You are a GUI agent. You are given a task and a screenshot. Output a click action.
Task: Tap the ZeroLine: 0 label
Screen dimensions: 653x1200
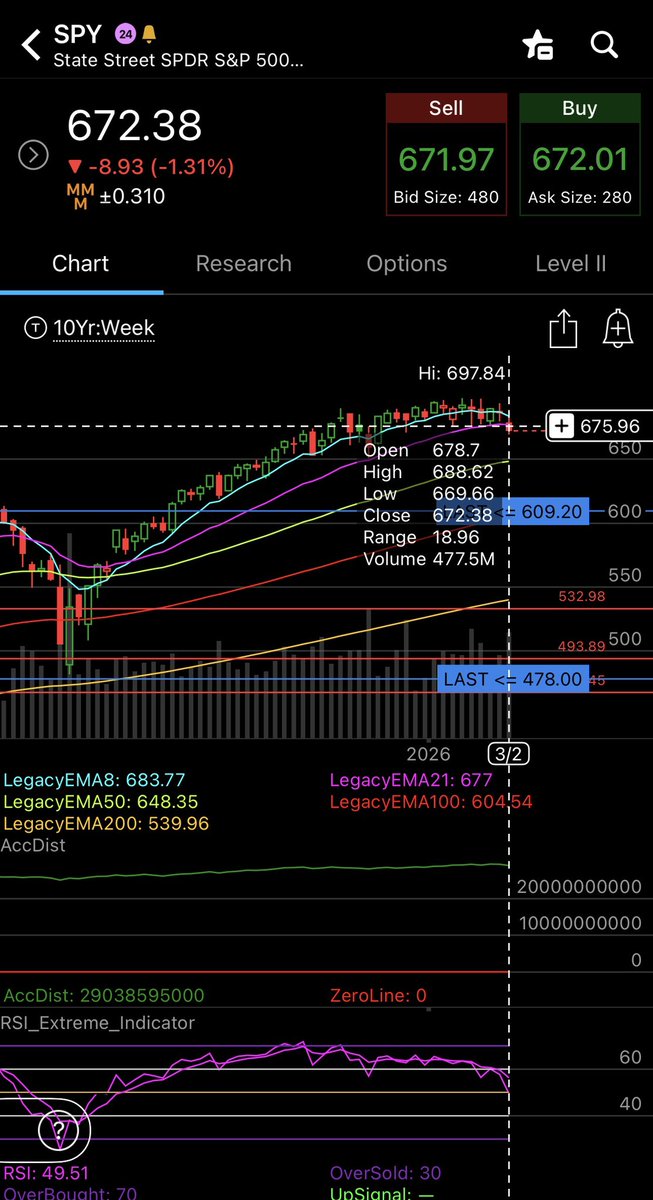[x=378, y=995]
